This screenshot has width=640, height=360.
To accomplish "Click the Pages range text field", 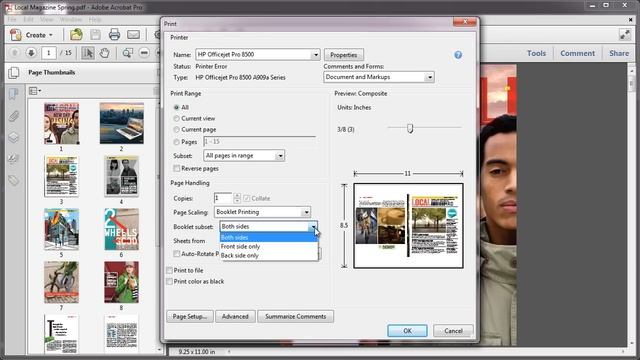I will (259, 142).
